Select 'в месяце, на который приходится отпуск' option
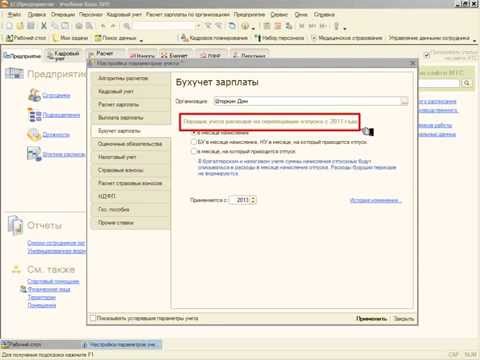 [x=194, y=151]
